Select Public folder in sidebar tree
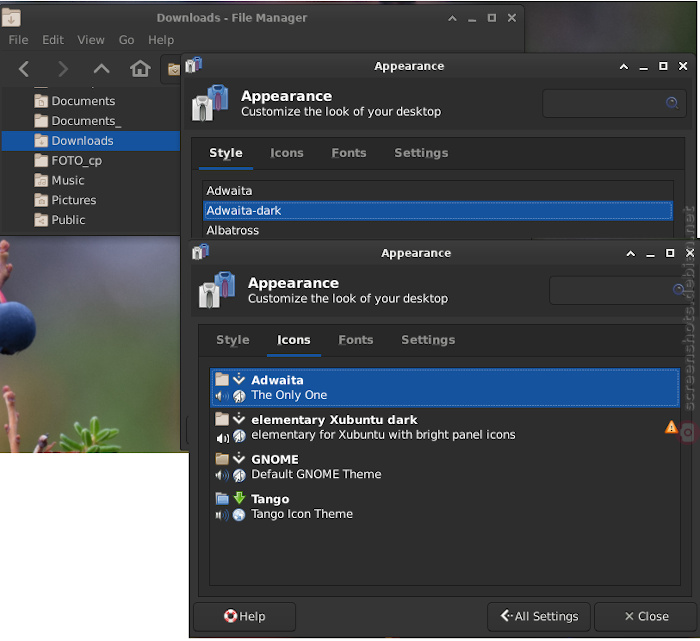Viewport: 700px width, 641px height. tap(91, 220)
